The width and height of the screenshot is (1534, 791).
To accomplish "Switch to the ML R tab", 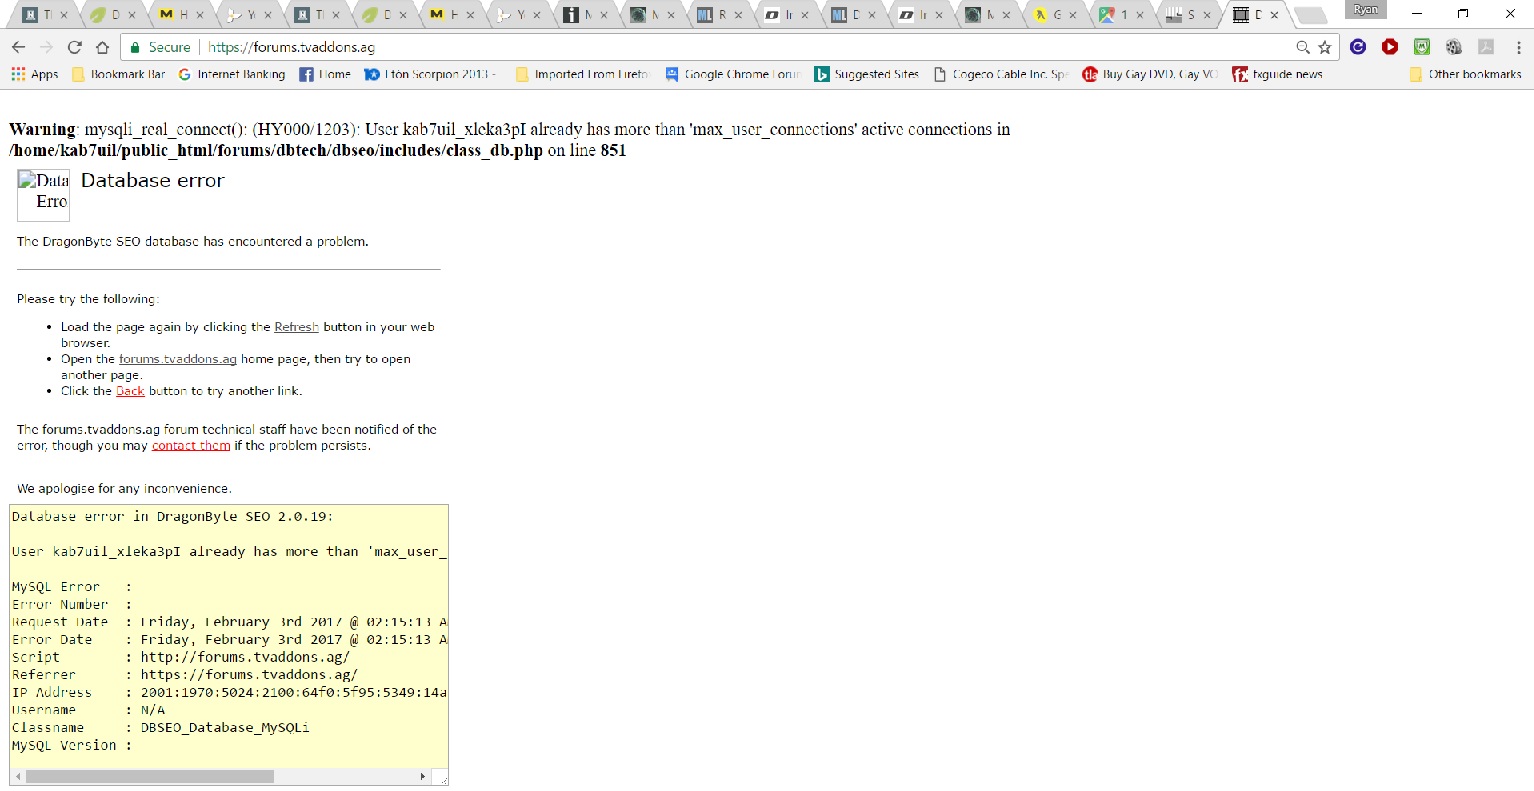I will click(x=718, y=15).
